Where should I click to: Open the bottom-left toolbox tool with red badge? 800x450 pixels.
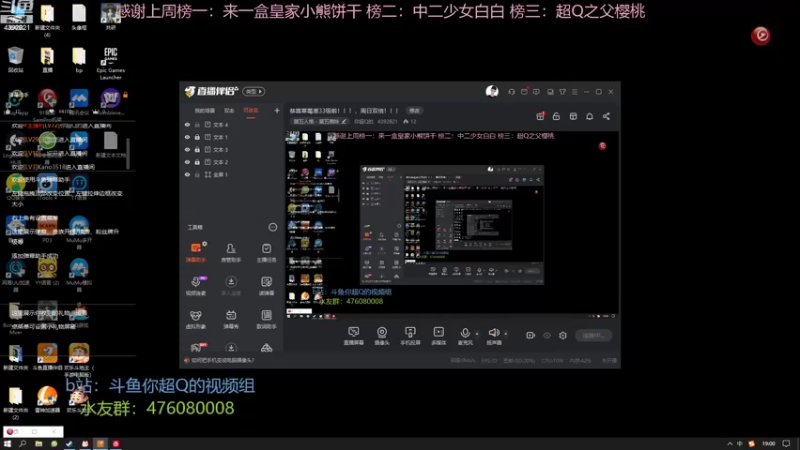point(196,348)
